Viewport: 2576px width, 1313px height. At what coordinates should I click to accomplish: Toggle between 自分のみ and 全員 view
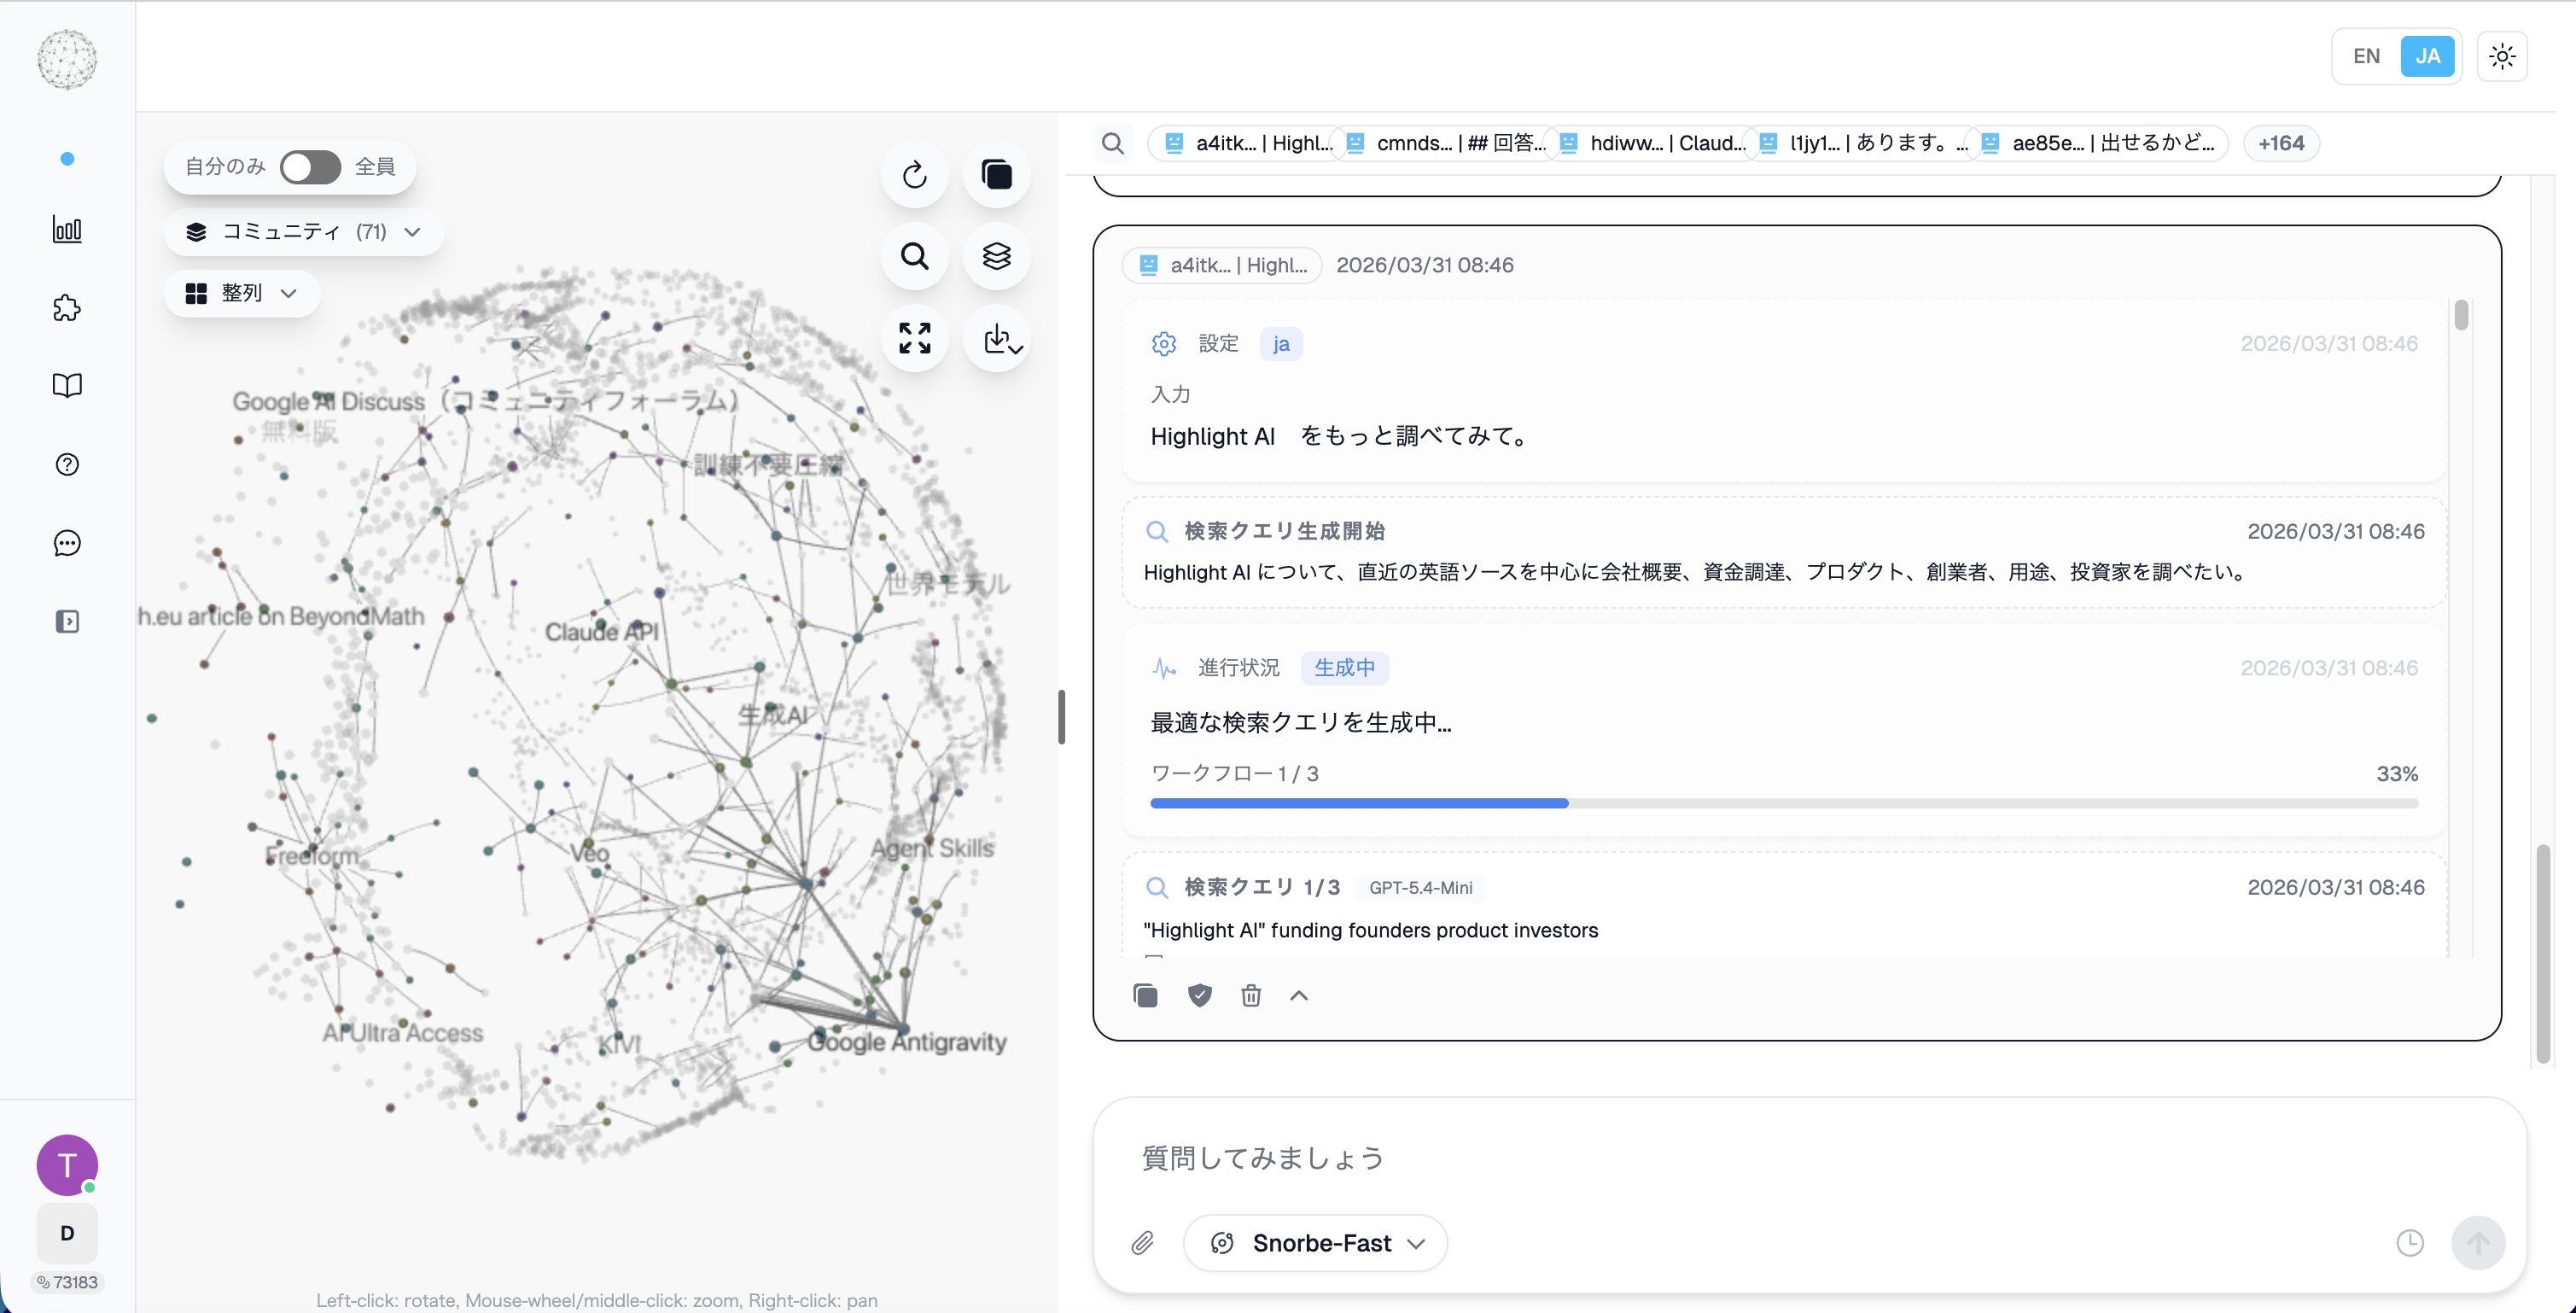pyautogui.click(x=310, y=167)
